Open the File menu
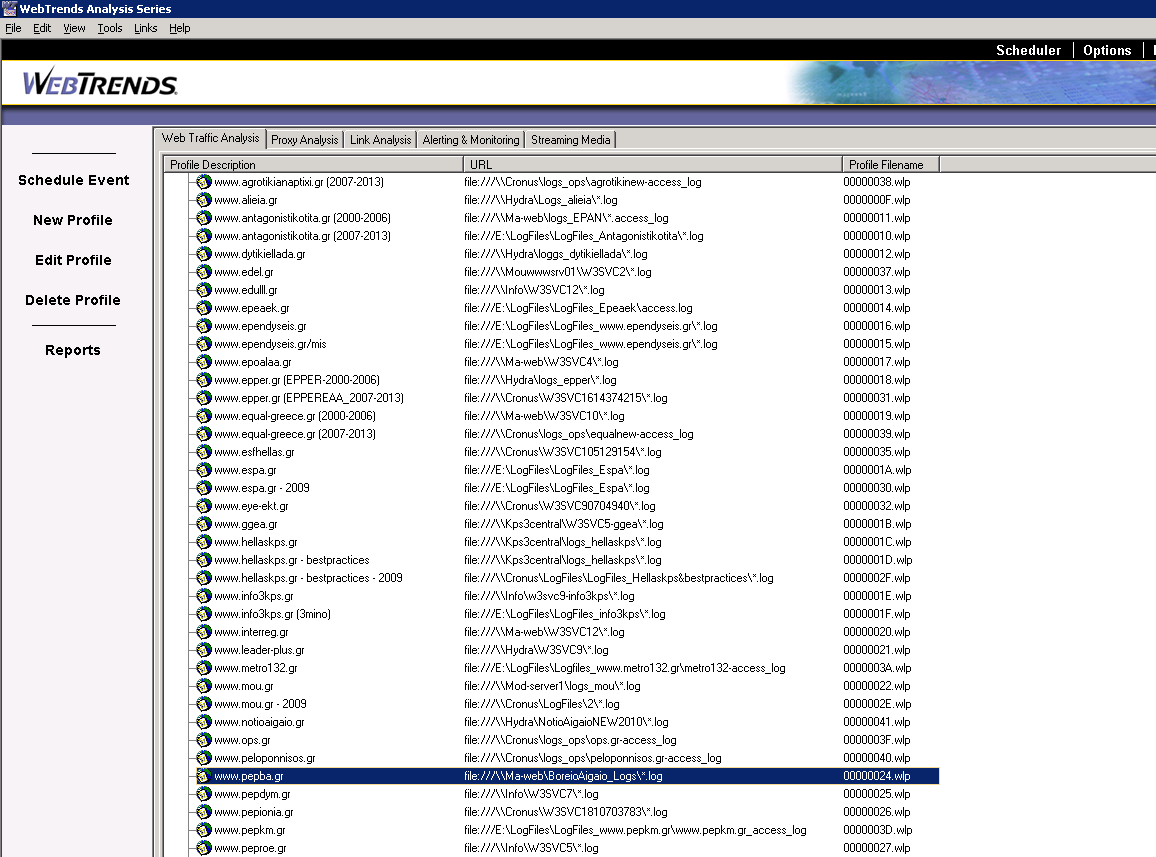Image resolution: width=1156 pixels, height=857 pixels. [13, 28]
